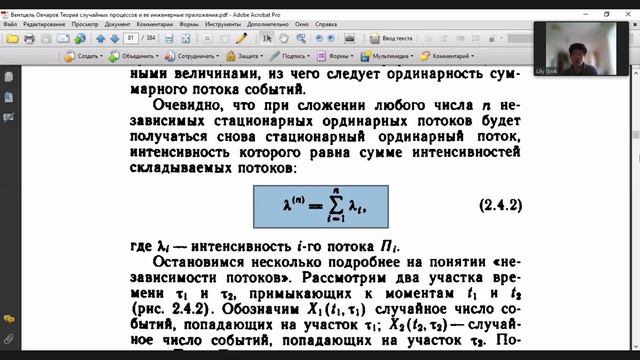Open the Мультимедиа dropdown
Image resolution: width=640 pixels, height=360 pixels.
click(x=387, y=56)
